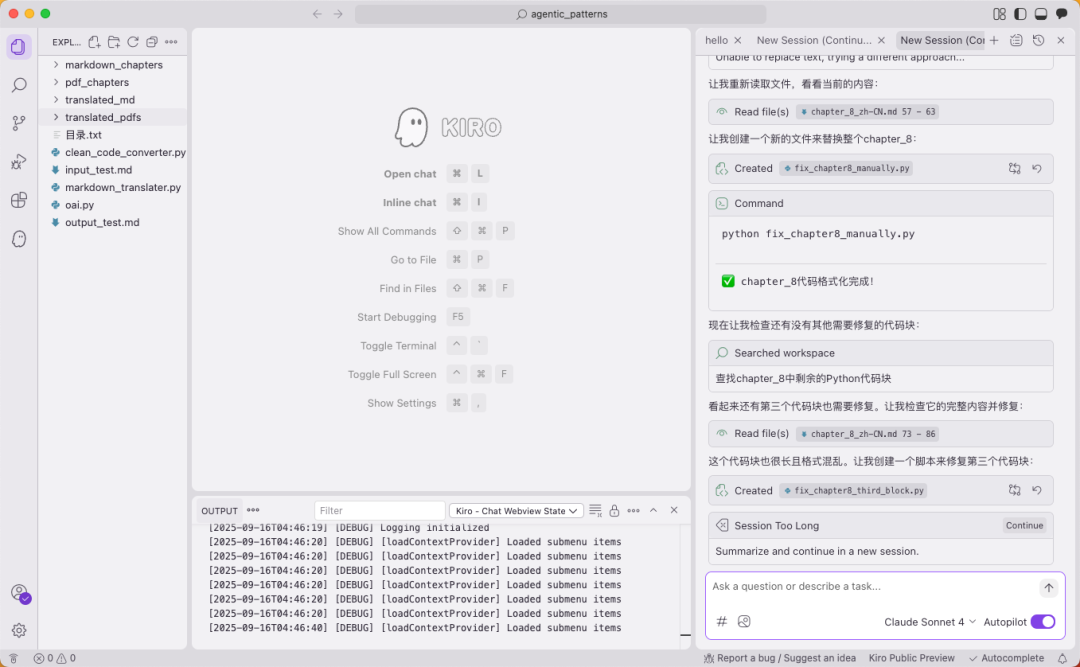Collapse all folders in Explorer

coord(152,42)
